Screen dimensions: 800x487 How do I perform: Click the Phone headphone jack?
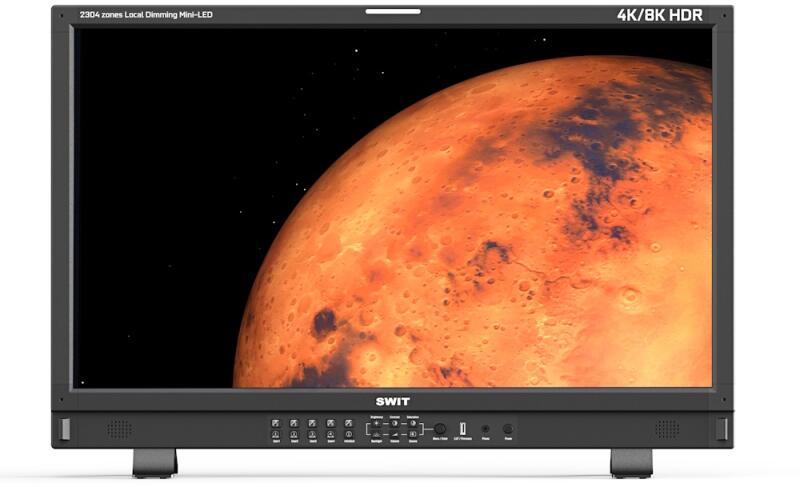[486, 428]
